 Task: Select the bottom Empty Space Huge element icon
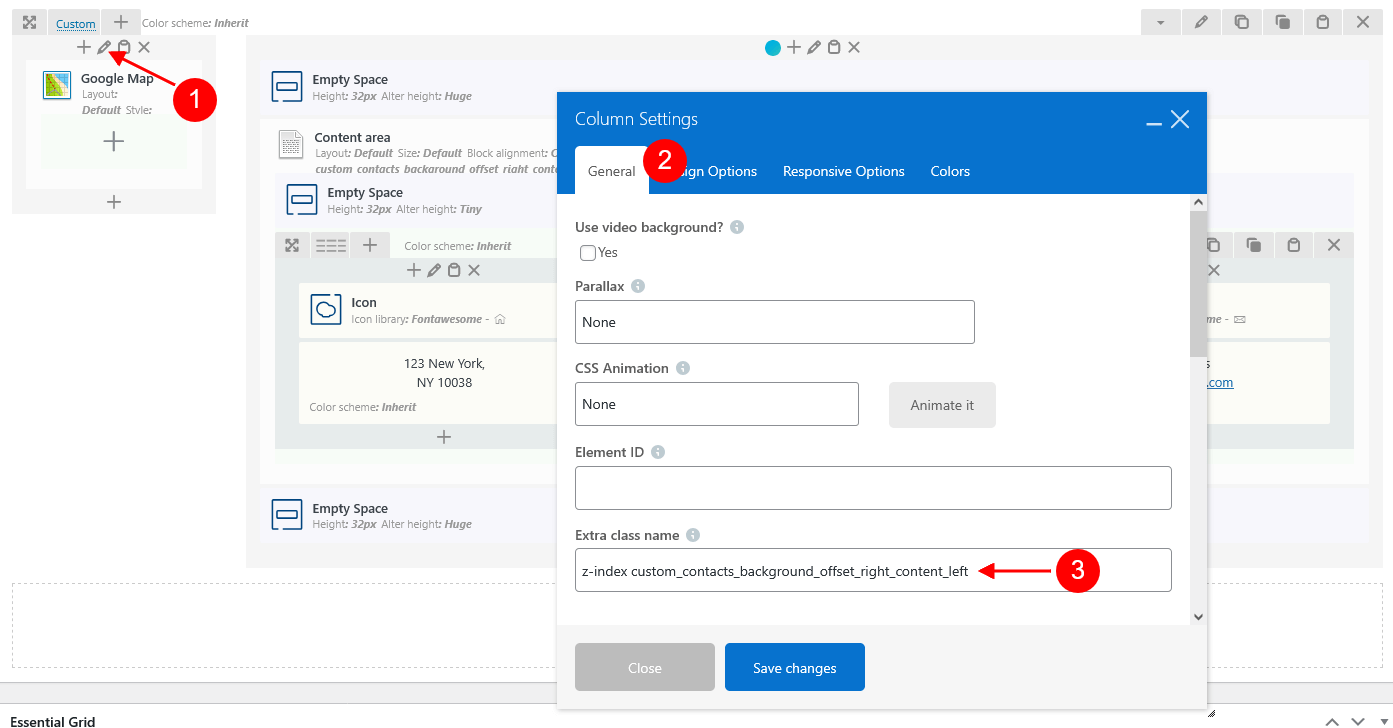pyautogui.click(x=287, y=516)
